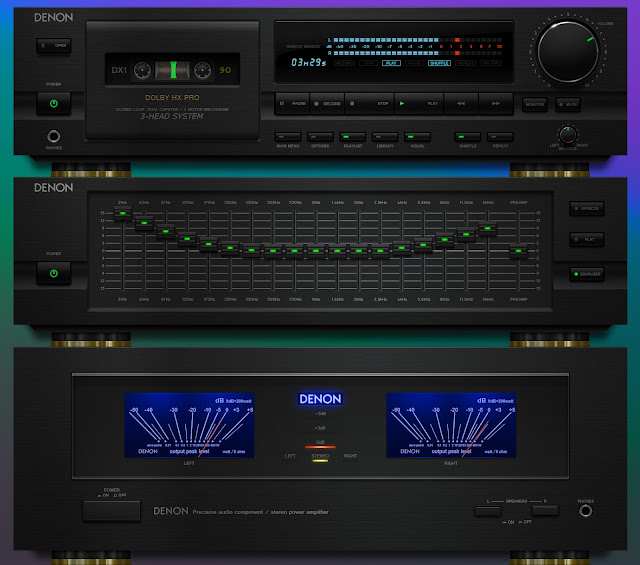Toggle the L speakers switch on amplifier
Screen dimensions: 640x565
pyautogui.click(x=488, y=511)
